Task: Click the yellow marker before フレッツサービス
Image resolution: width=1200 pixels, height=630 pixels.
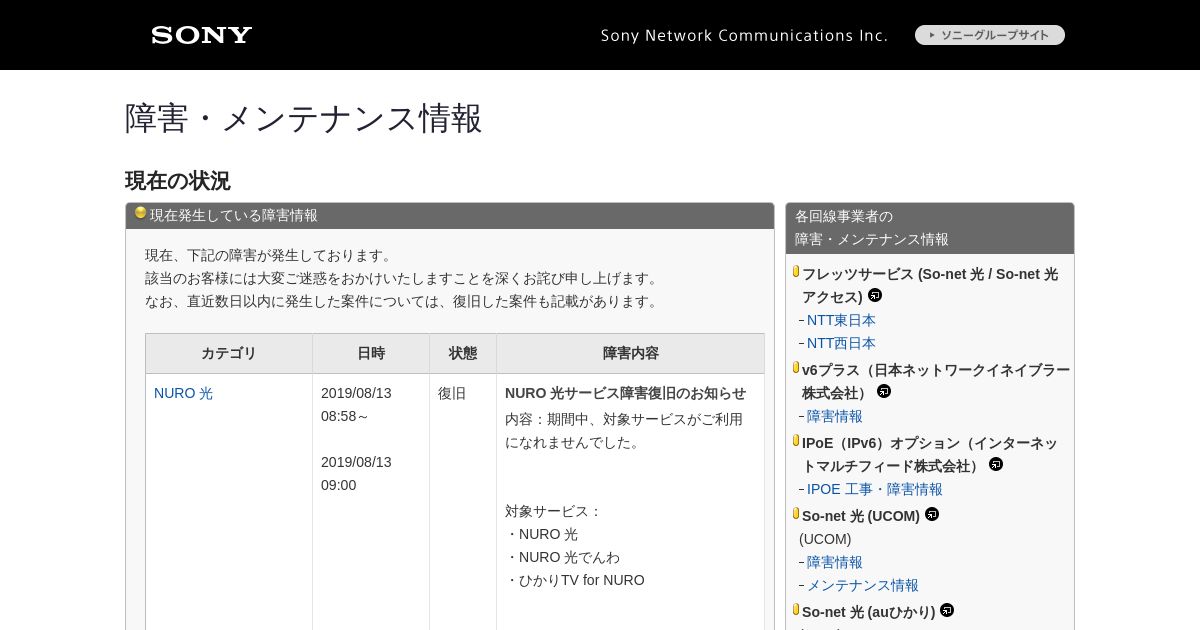Action: point(796,271)
